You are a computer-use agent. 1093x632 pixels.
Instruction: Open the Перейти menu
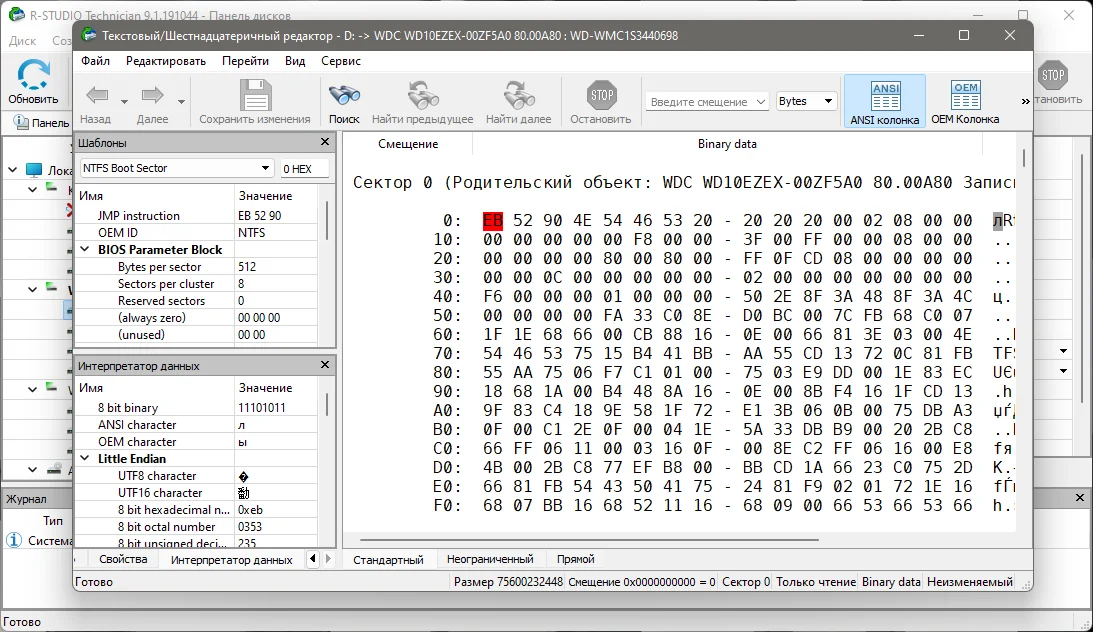(x=245, y=61)
